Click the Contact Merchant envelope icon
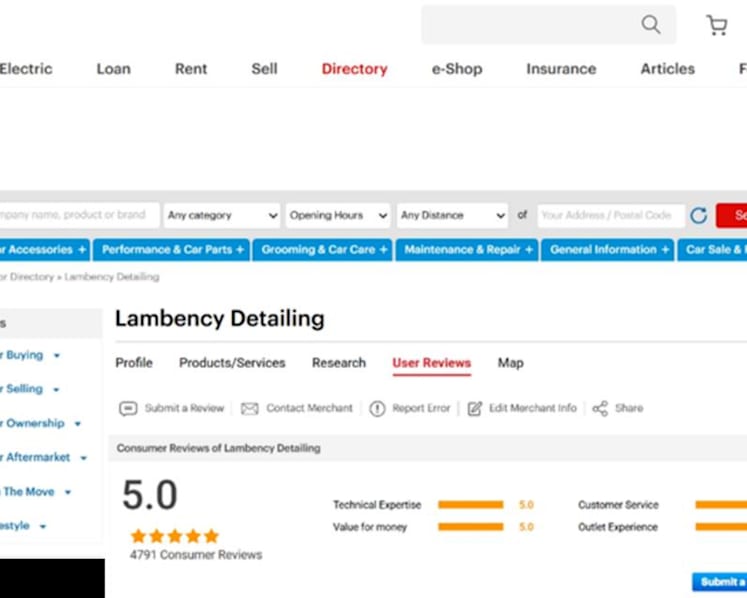This screenshot has height=598, width=747. point(250,408)
